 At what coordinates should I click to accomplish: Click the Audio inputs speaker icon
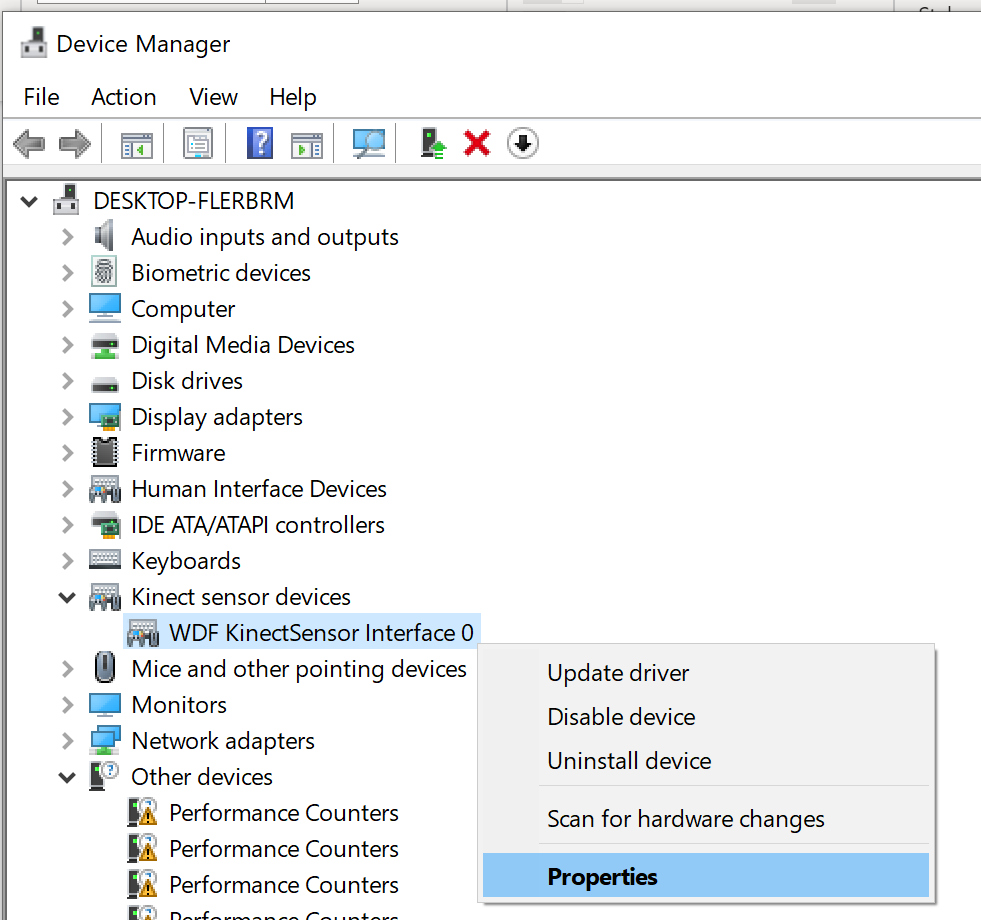pyautogui.click(x=104, y=236)
